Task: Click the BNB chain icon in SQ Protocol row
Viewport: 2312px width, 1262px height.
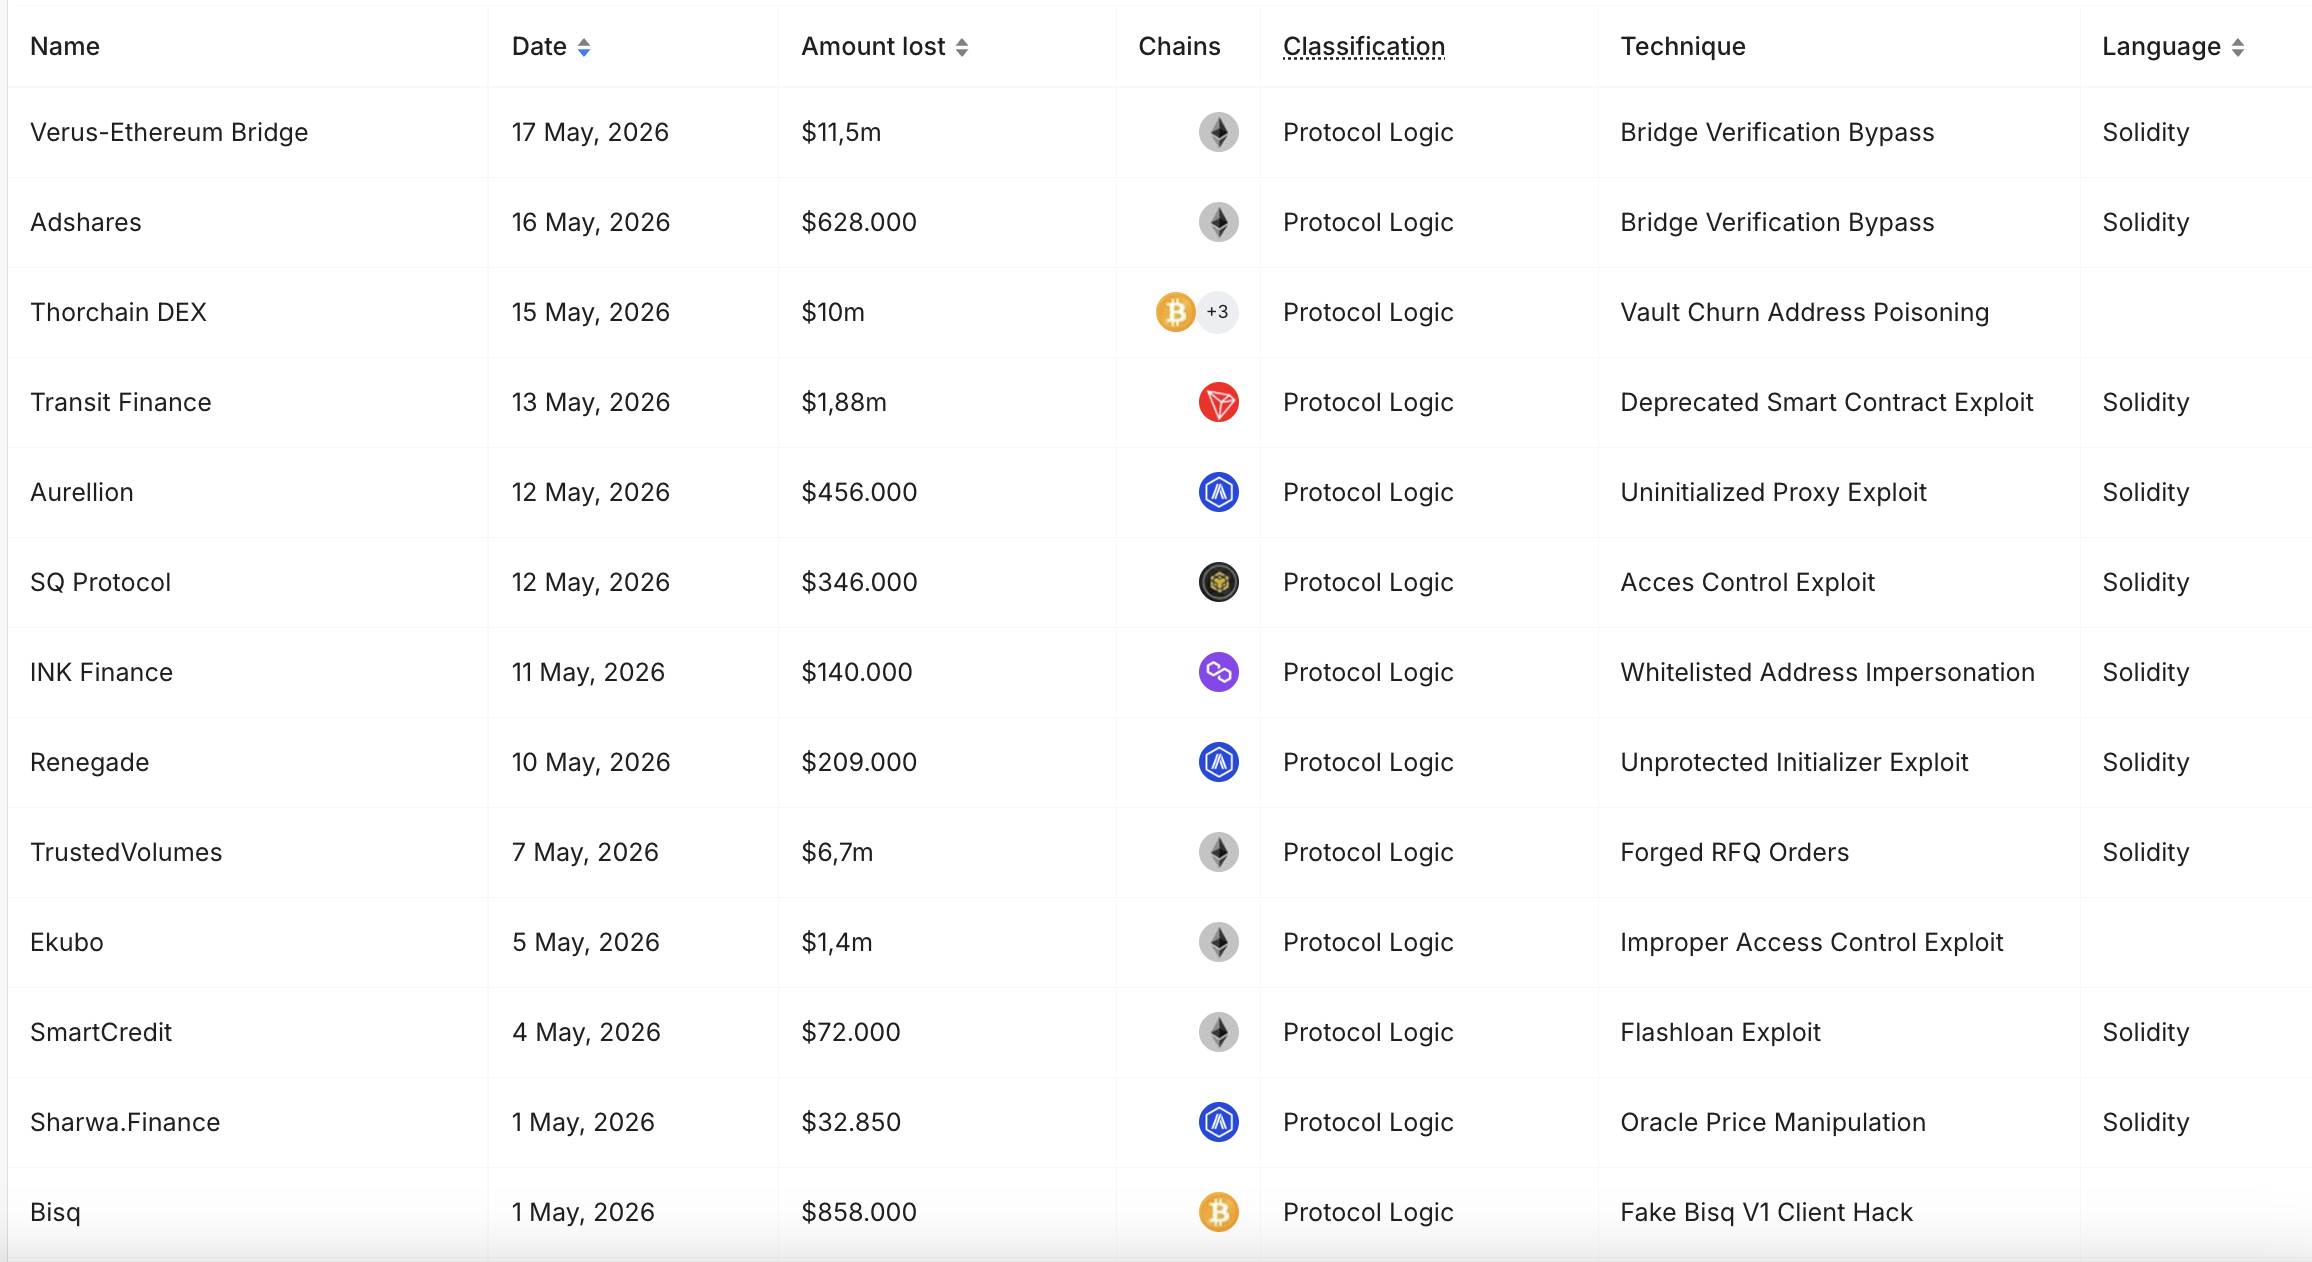Action: pos(1218,582)
